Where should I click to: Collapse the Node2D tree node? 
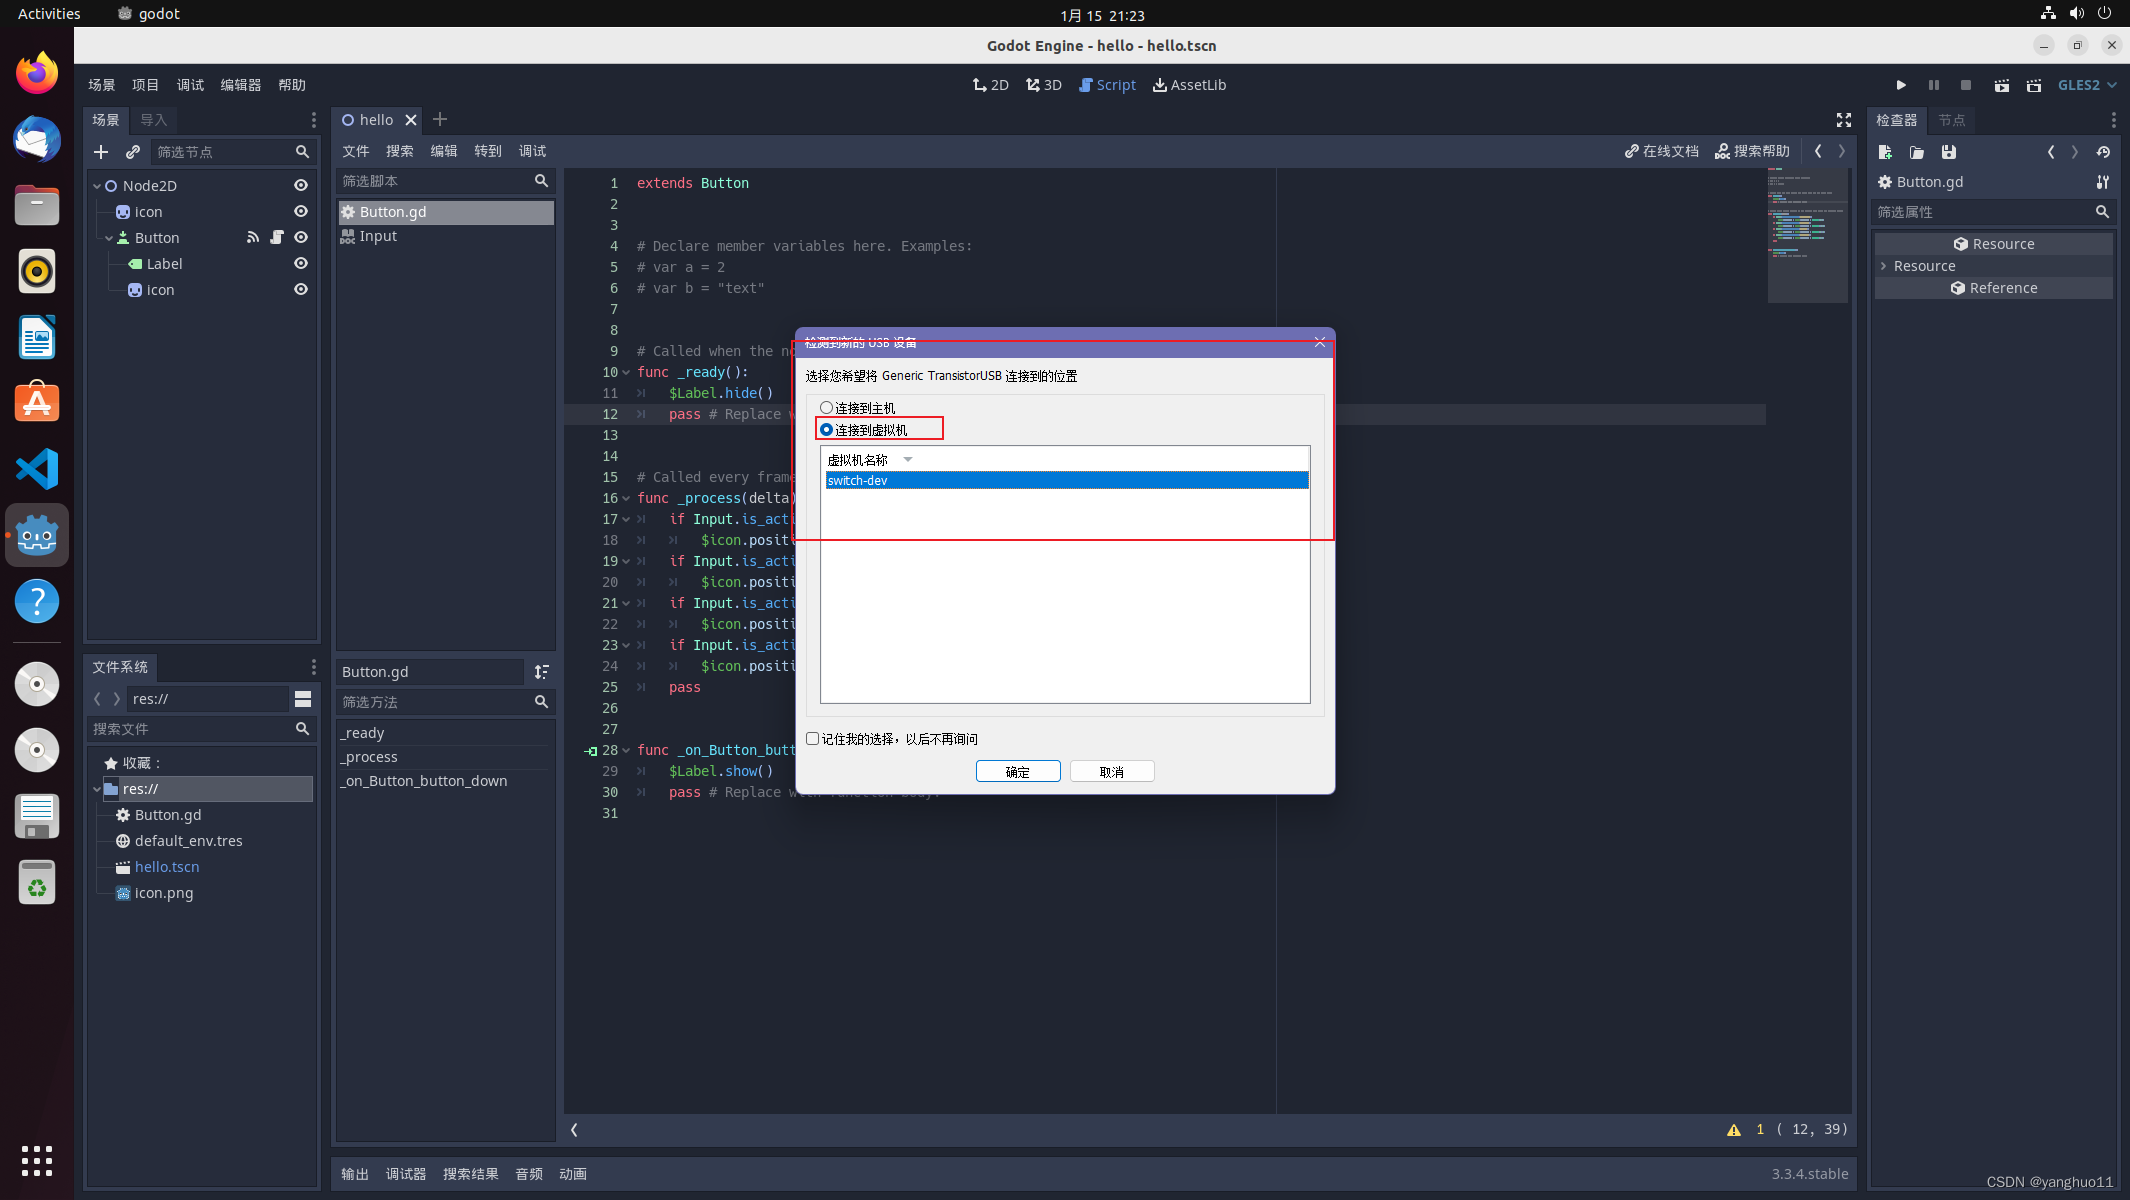coord(97,186)
